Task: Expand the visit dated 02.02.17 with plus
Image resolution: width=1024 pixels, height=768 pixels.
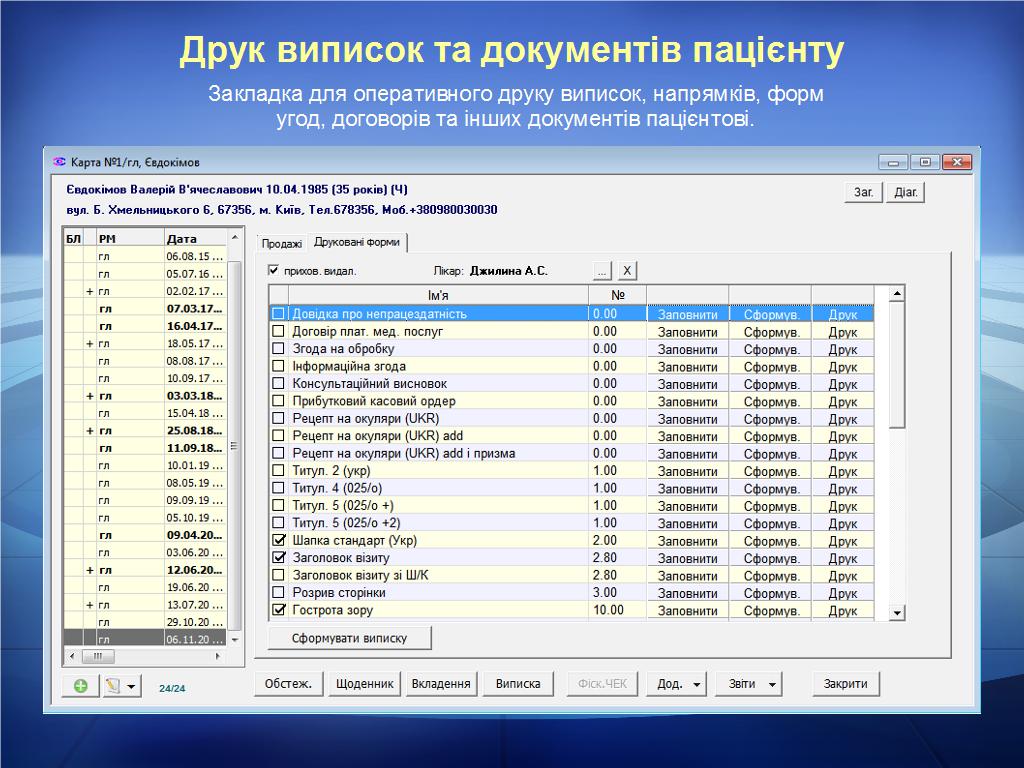Action: tap(90, 291)
